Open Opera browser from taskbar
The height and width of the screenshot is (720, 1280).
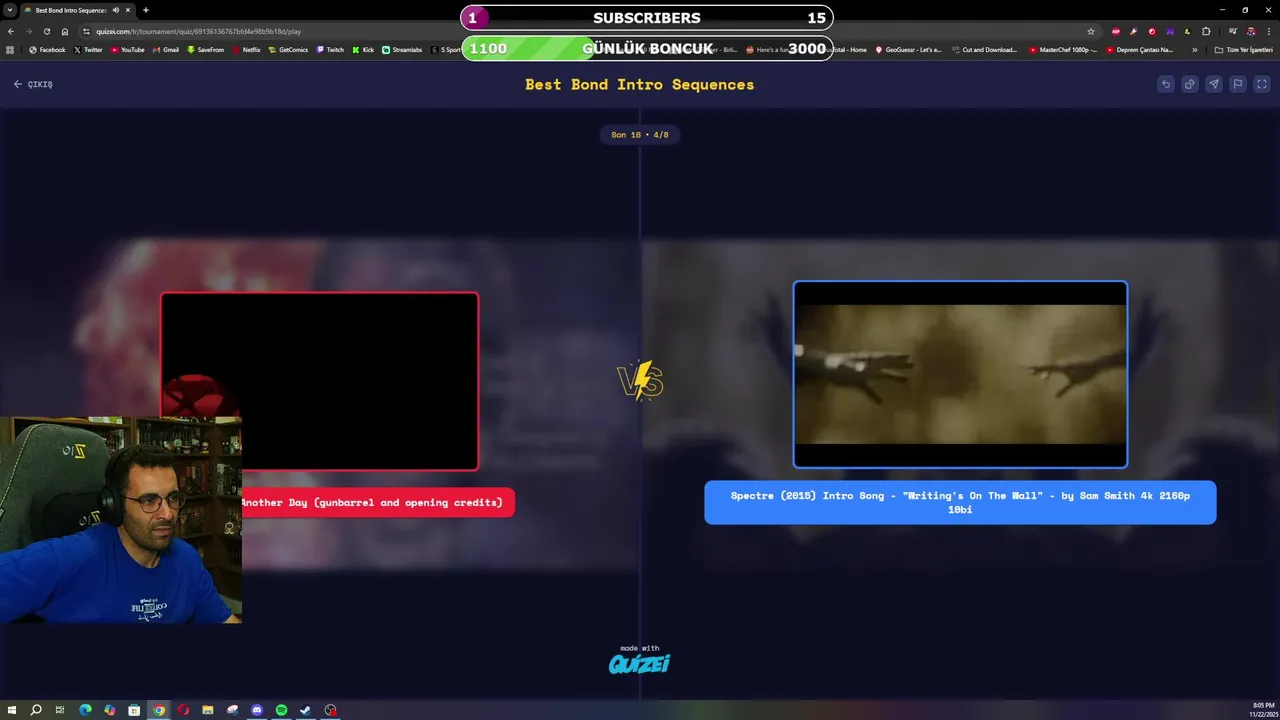(183, 710)
